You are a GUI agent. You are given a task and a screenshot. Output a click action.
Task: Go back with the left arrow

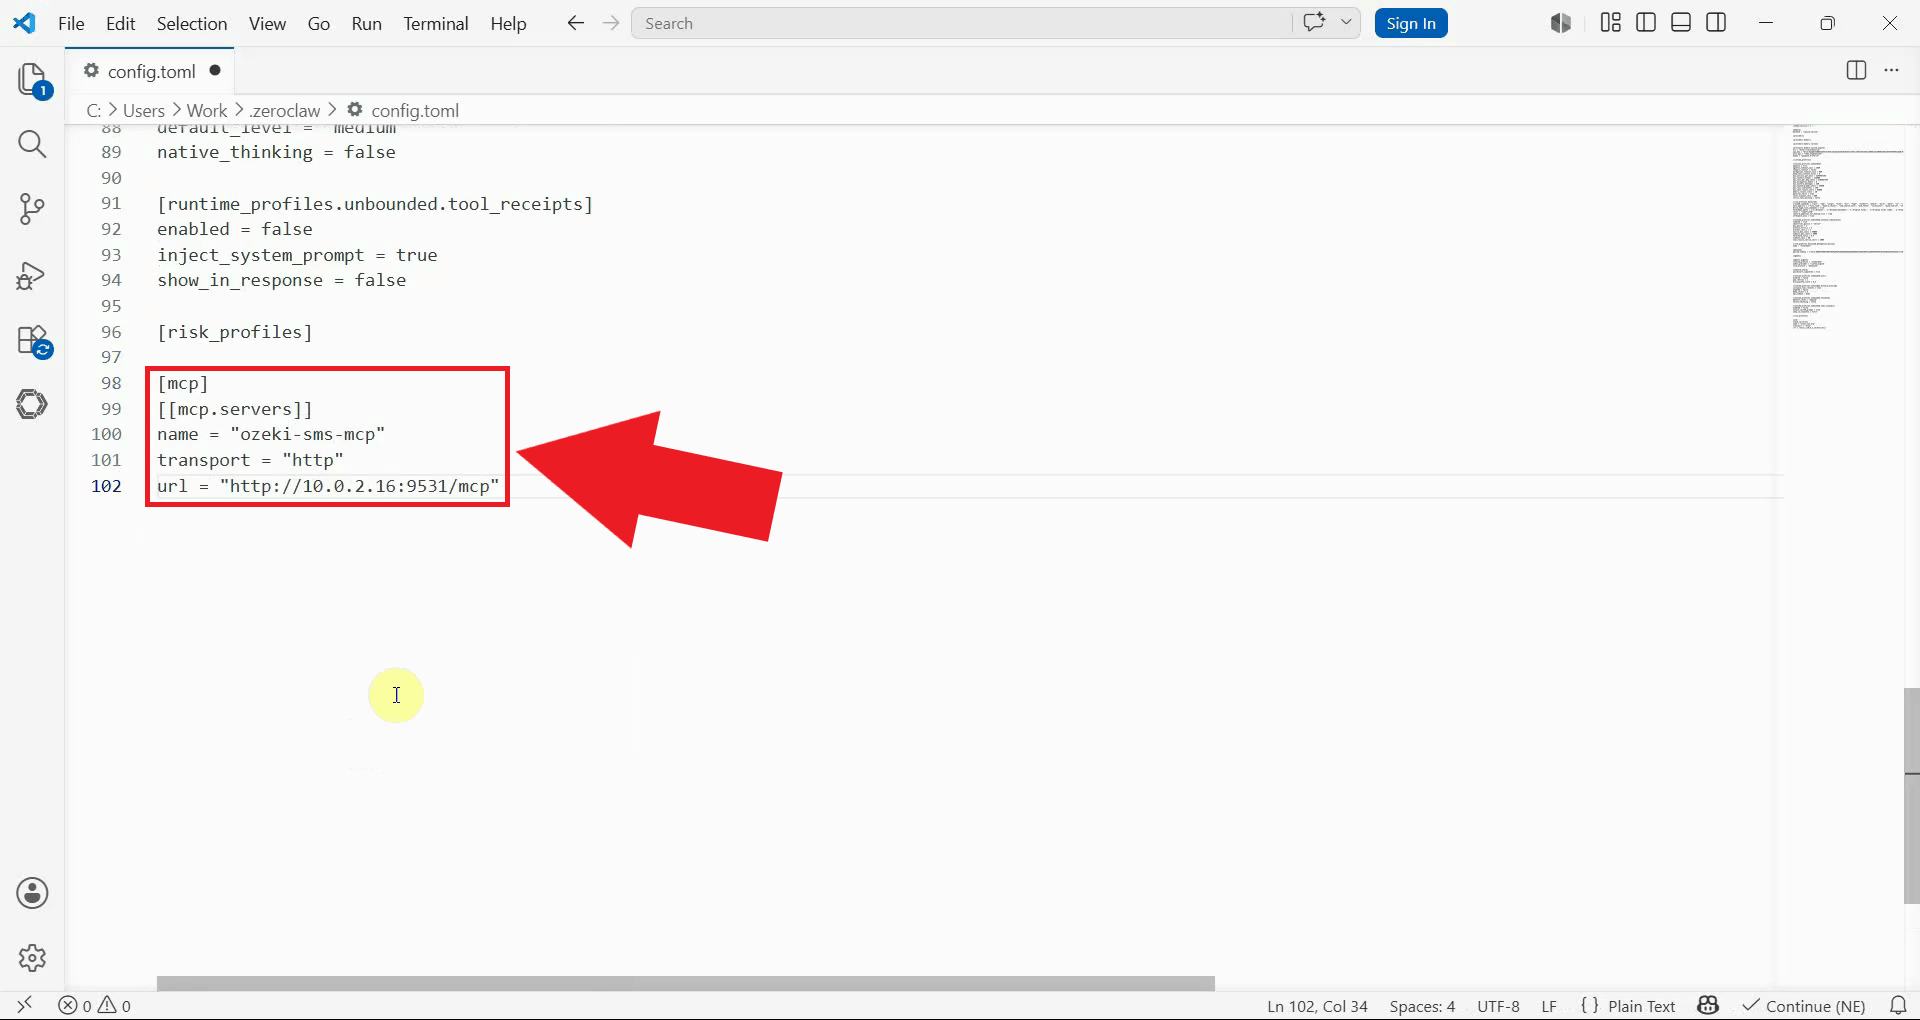point(575,23)
